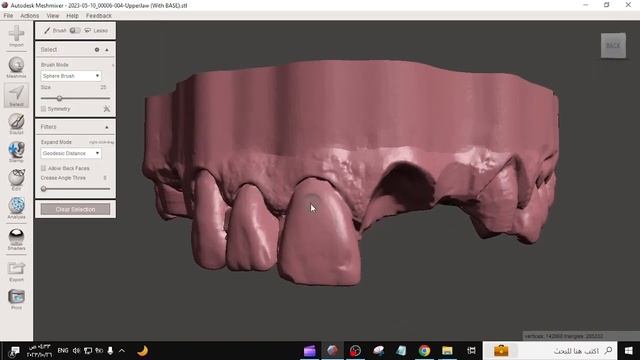Open the Feedback menu

pyautogui.click(x=99, y=16)
